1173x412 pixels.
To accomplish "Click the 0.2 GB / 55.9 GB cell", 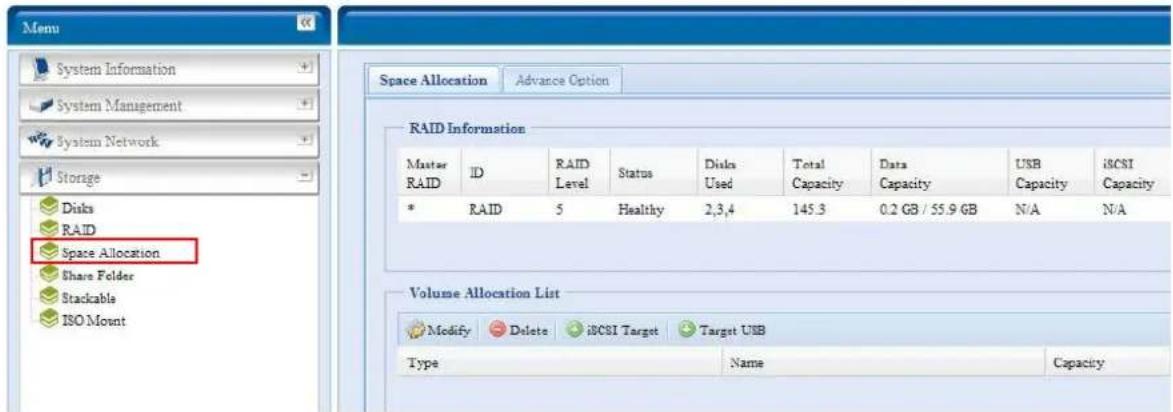I will click(x=927, y=212).
